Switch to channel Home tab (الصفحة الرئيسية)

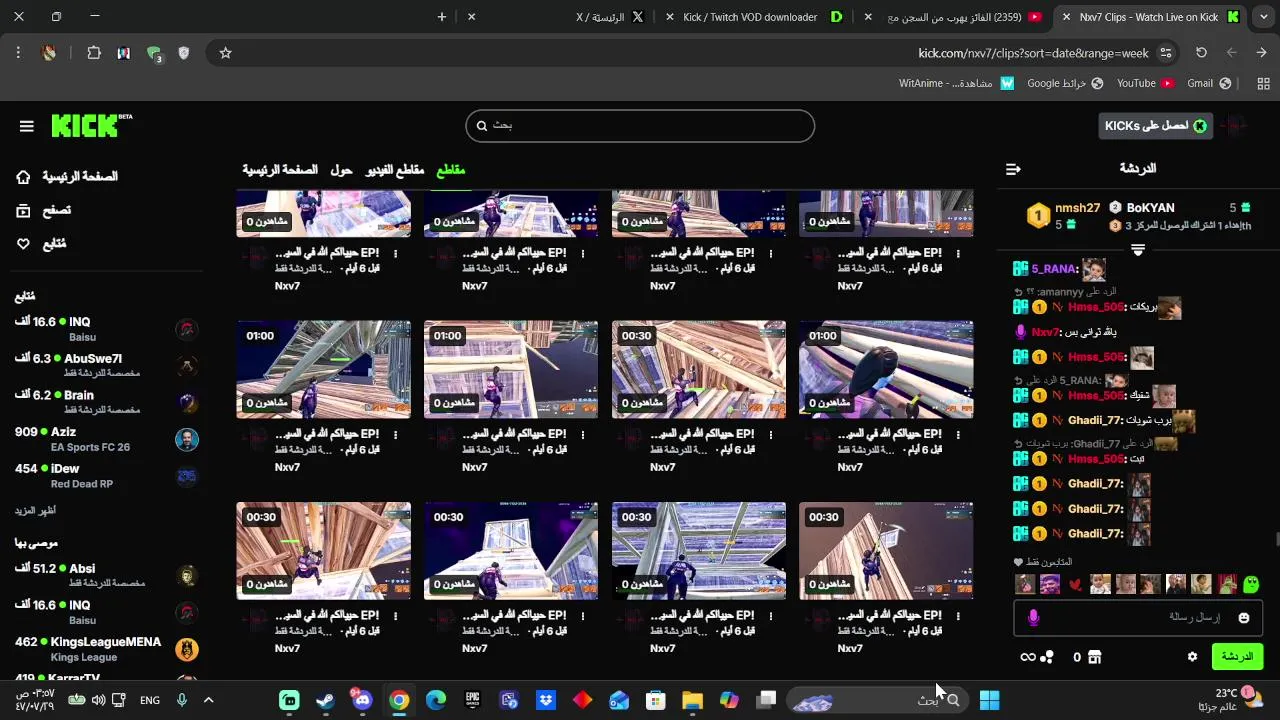tap(280, 170)
